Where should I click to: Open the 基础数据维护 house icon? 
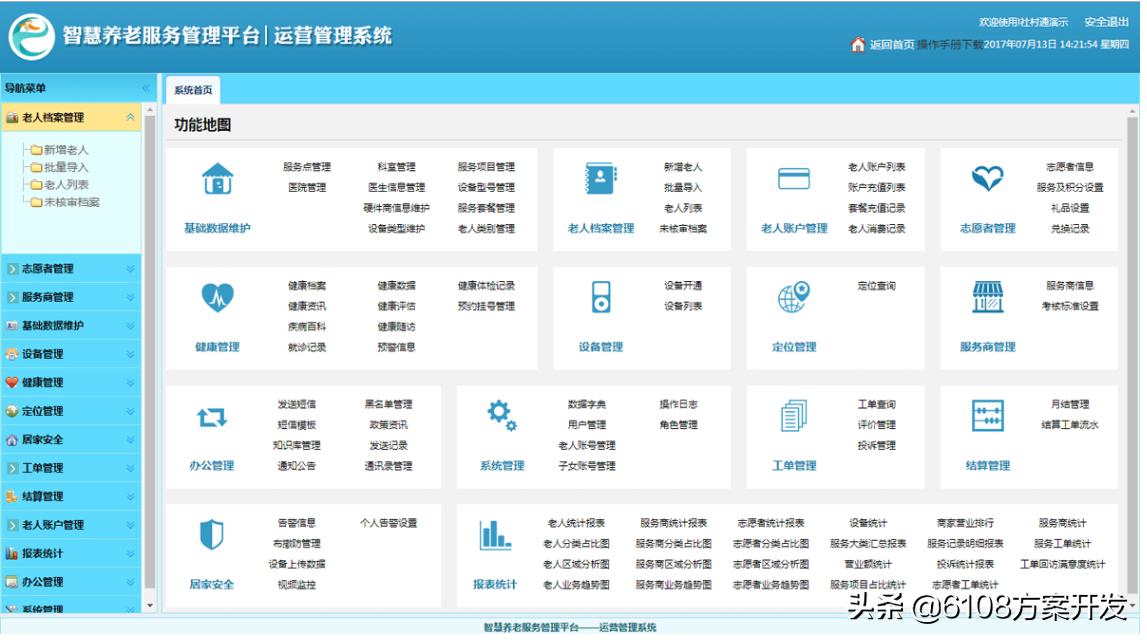pyautogui.click(x=214, y=180)
